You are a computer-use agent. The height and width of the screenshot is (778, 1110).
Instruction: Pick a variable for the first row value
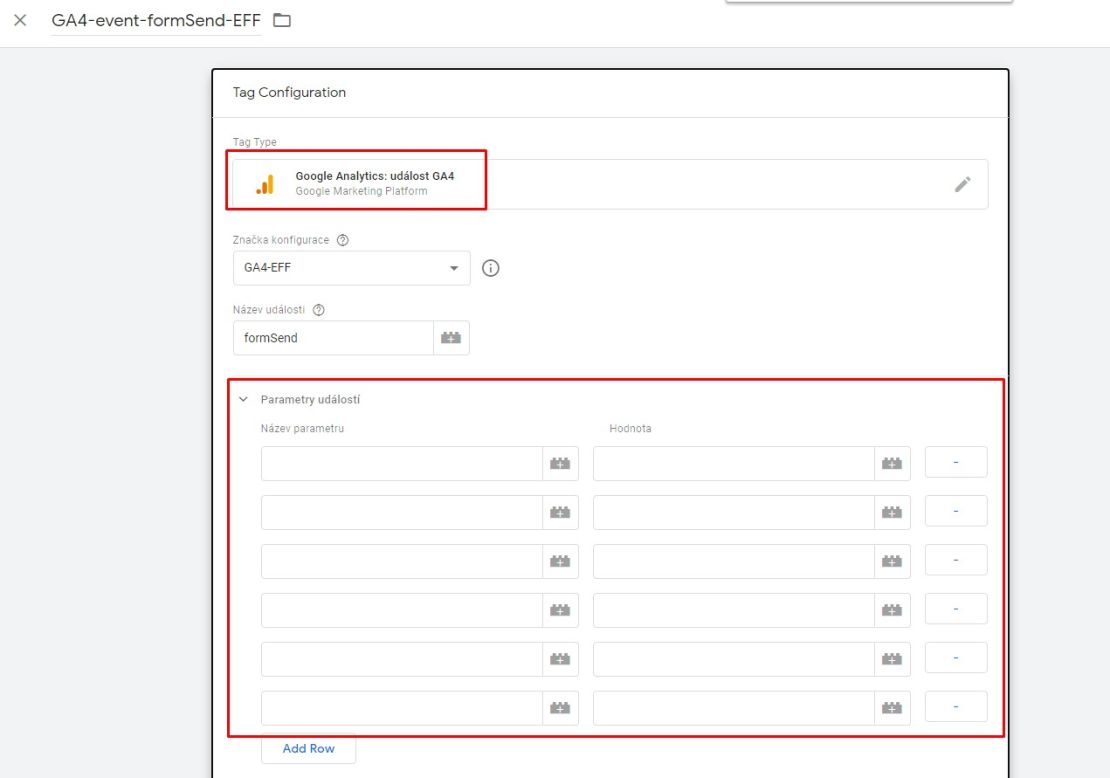pos(892,463)
